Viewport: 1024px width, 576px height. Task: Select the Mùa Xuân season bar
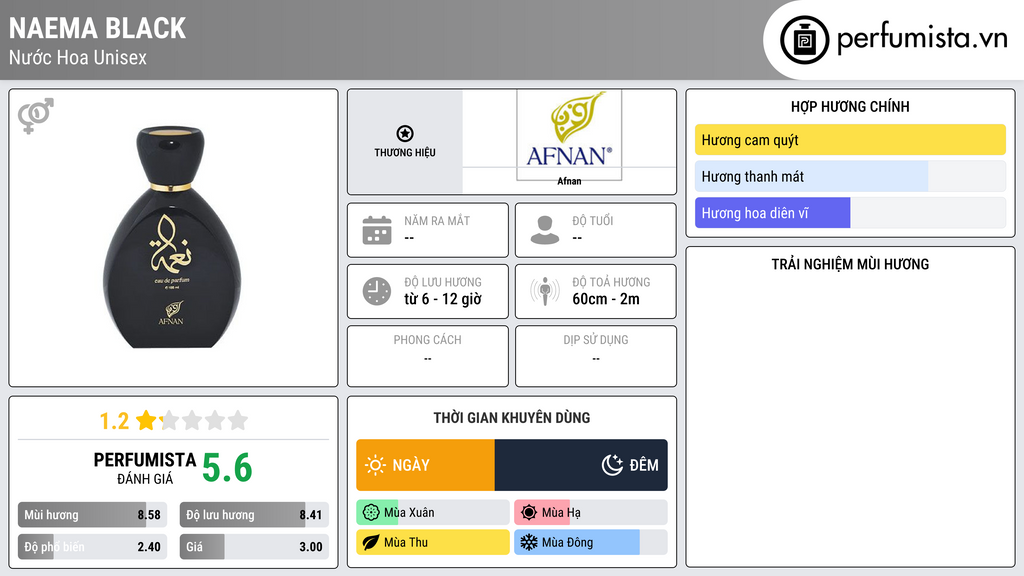coord(432,513)
